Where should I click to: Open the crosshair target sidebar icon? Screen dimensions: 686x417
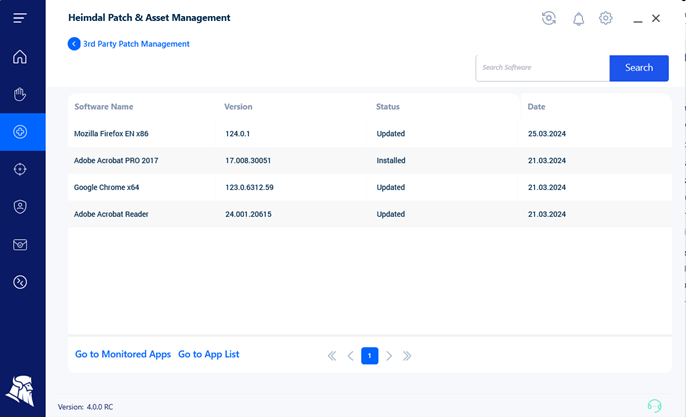tap(20, 169)
